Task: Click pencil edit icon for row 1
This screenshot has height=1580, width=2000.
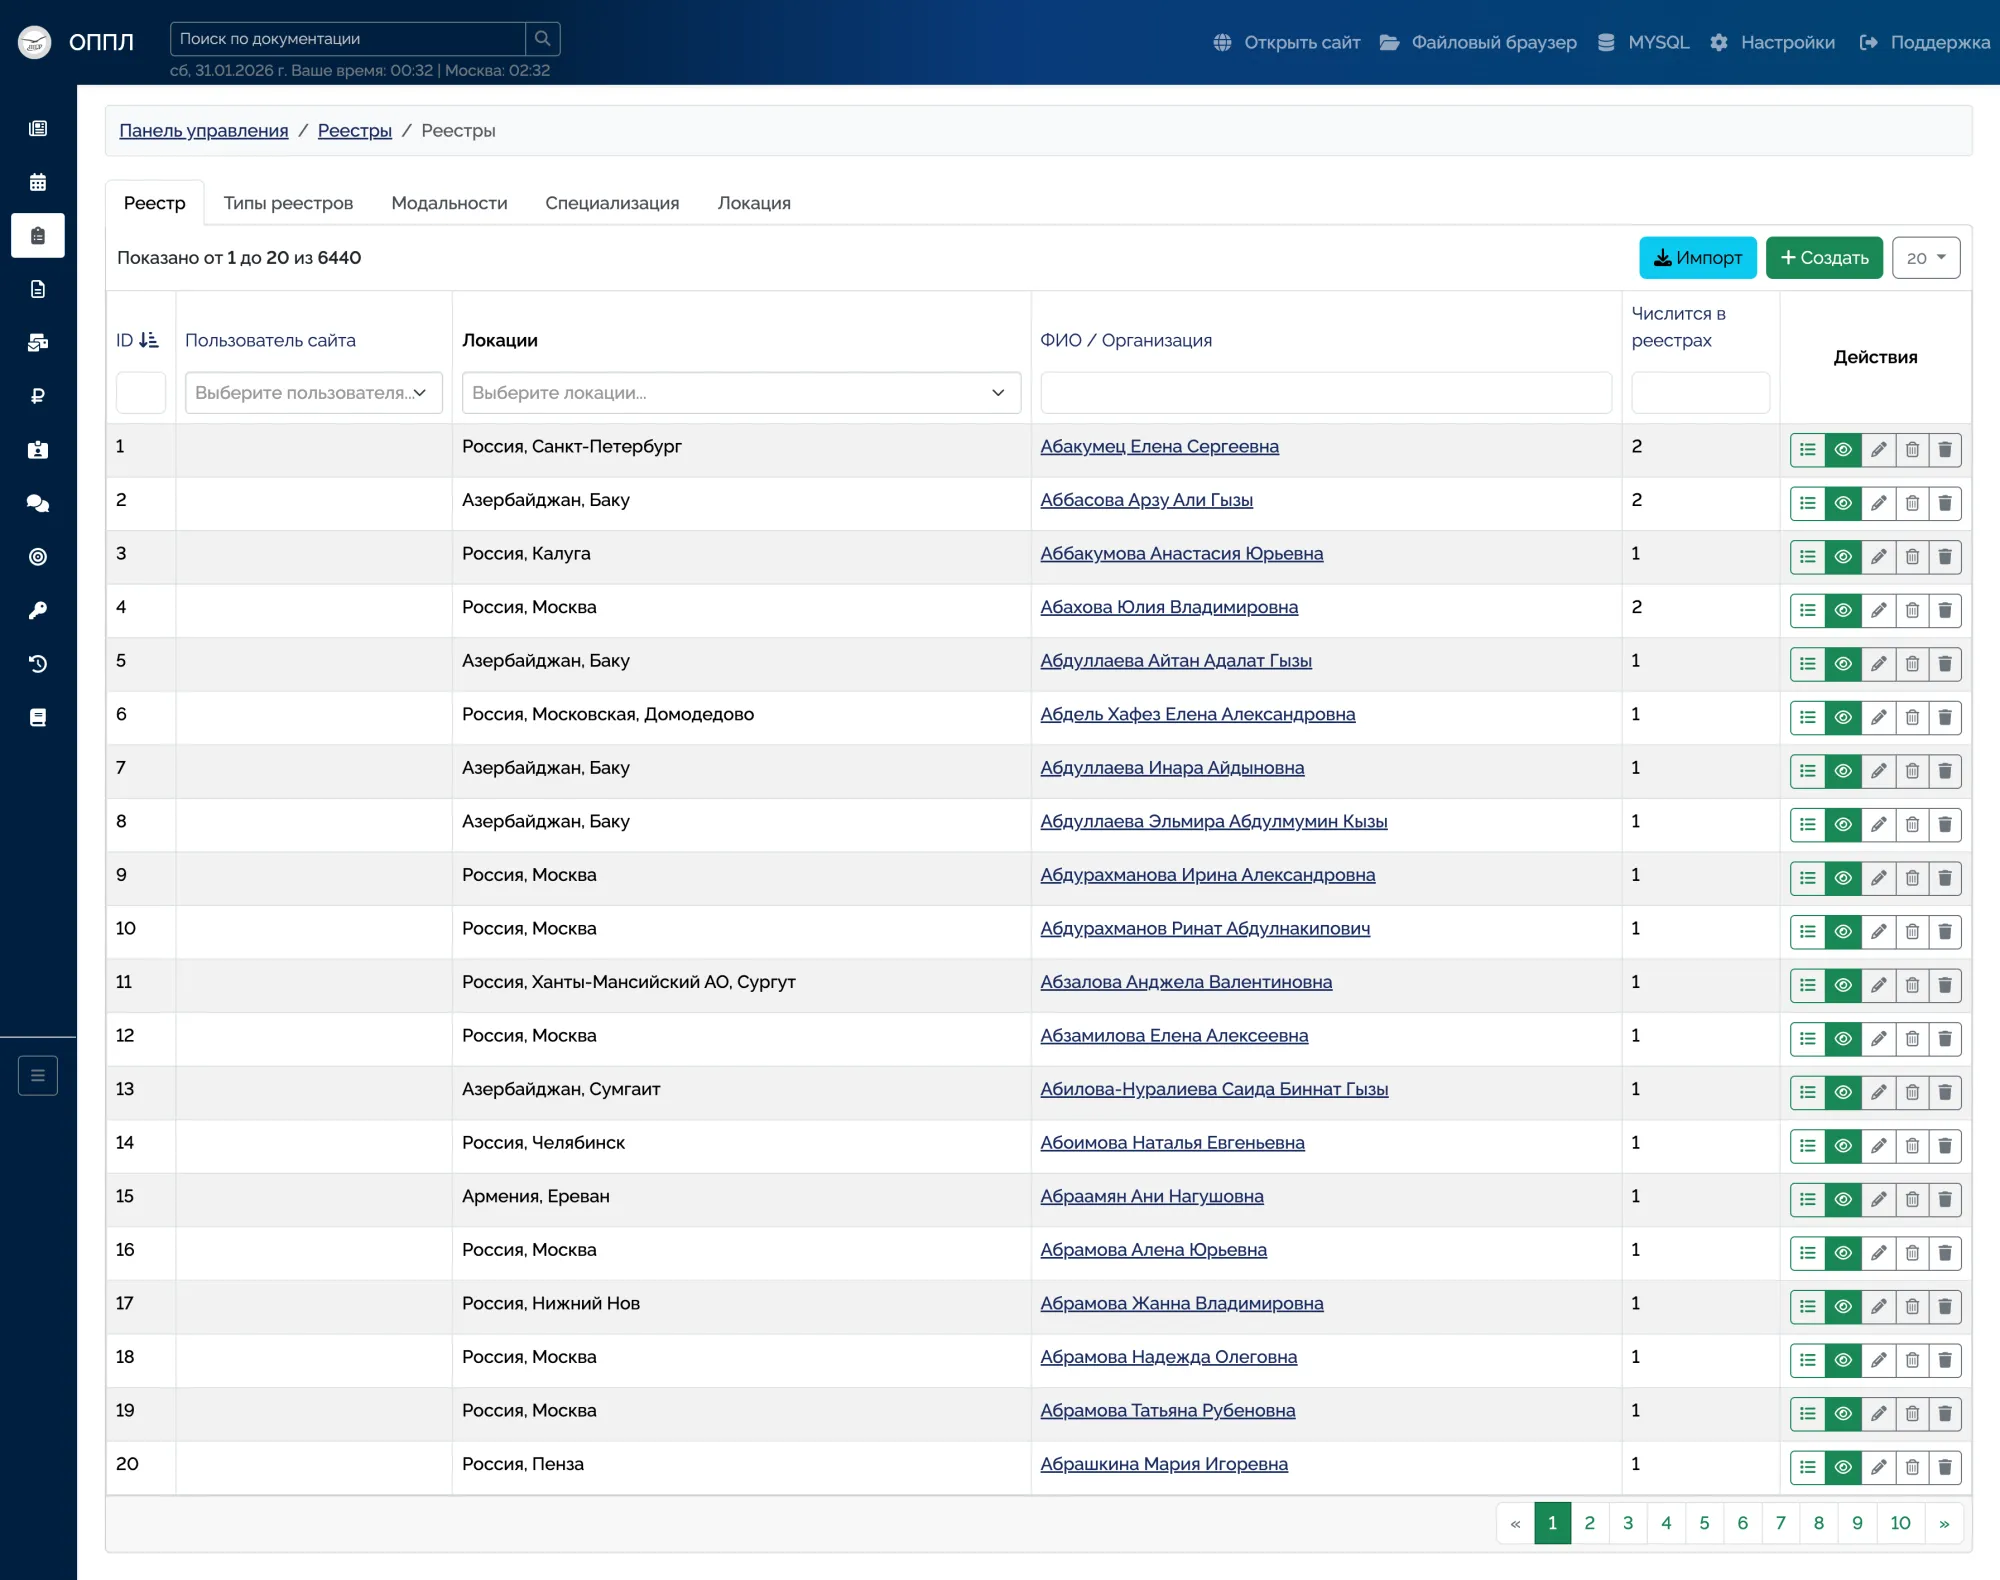Action: click(1878, 450)
